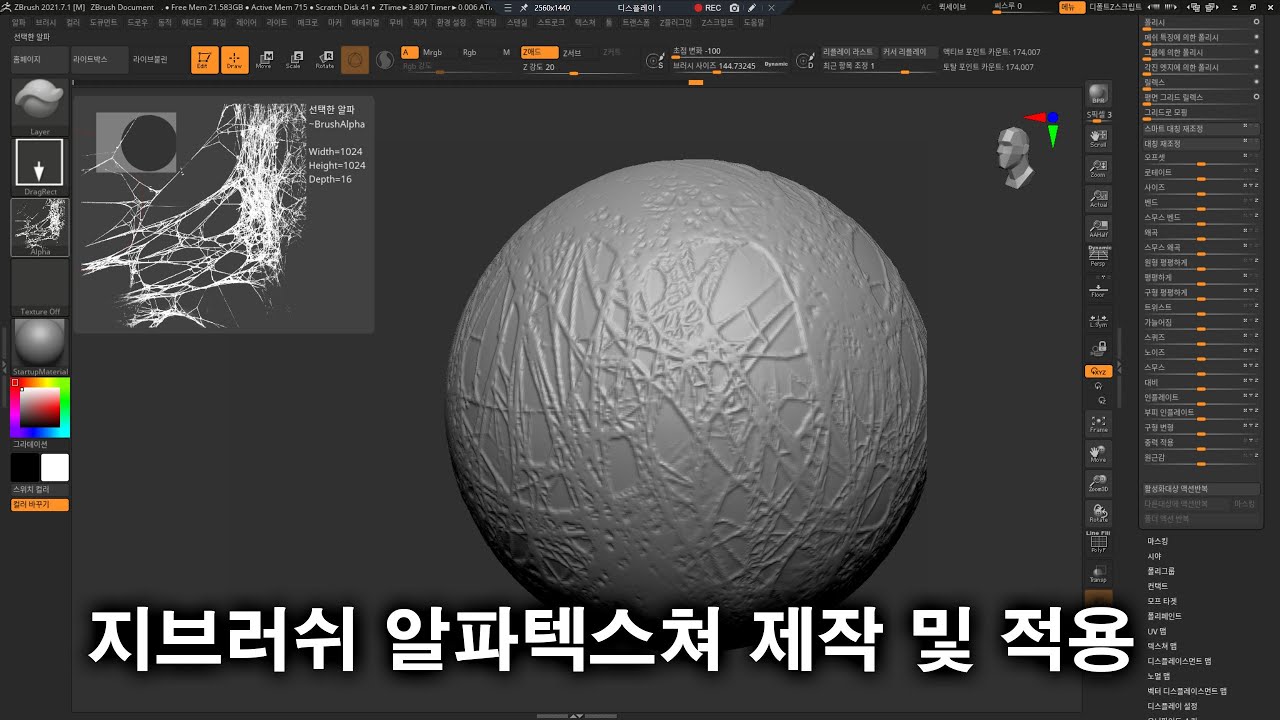Toggle Transp transparency mode
This screenshot has width=1280, height=720.
coord(1098,573)
